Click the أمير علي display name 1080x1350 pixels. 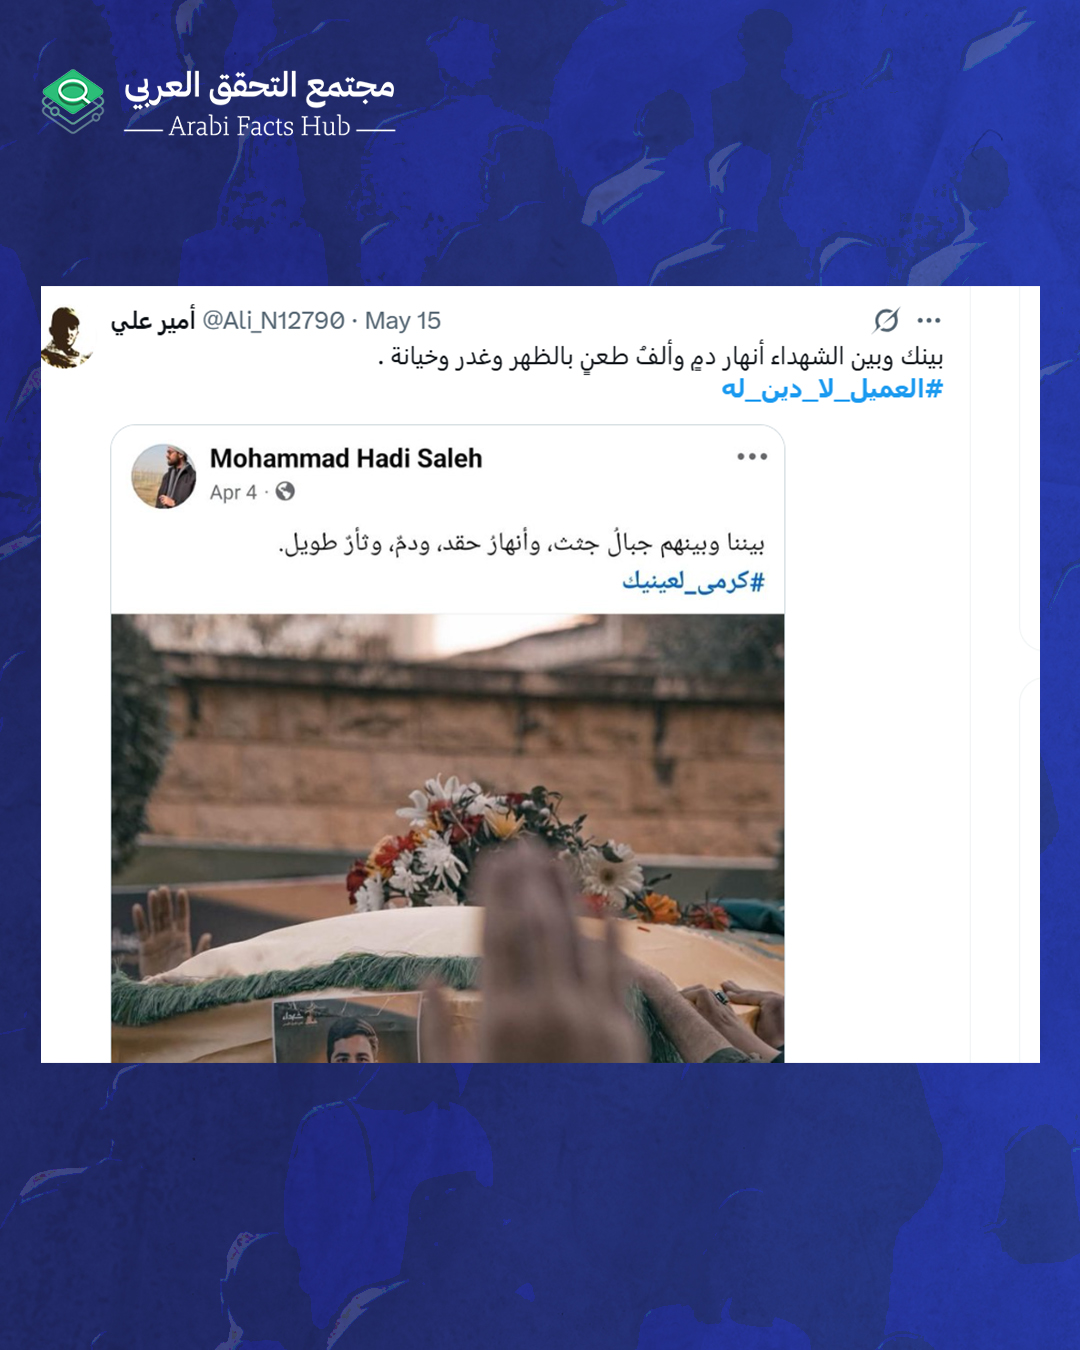pyautogui.click(x=153, y=320)
